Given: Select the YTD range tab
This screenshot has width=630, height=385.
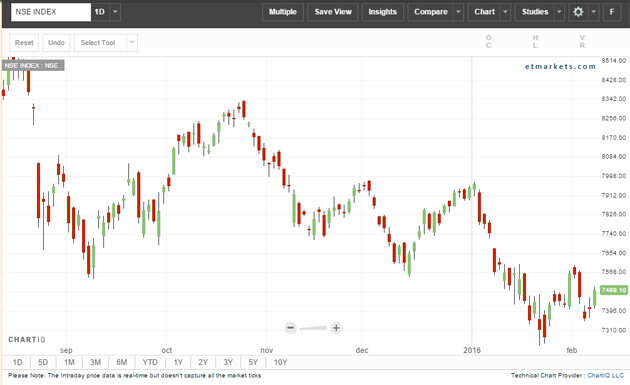Looking at the screenshot, I should click(150, 362).
